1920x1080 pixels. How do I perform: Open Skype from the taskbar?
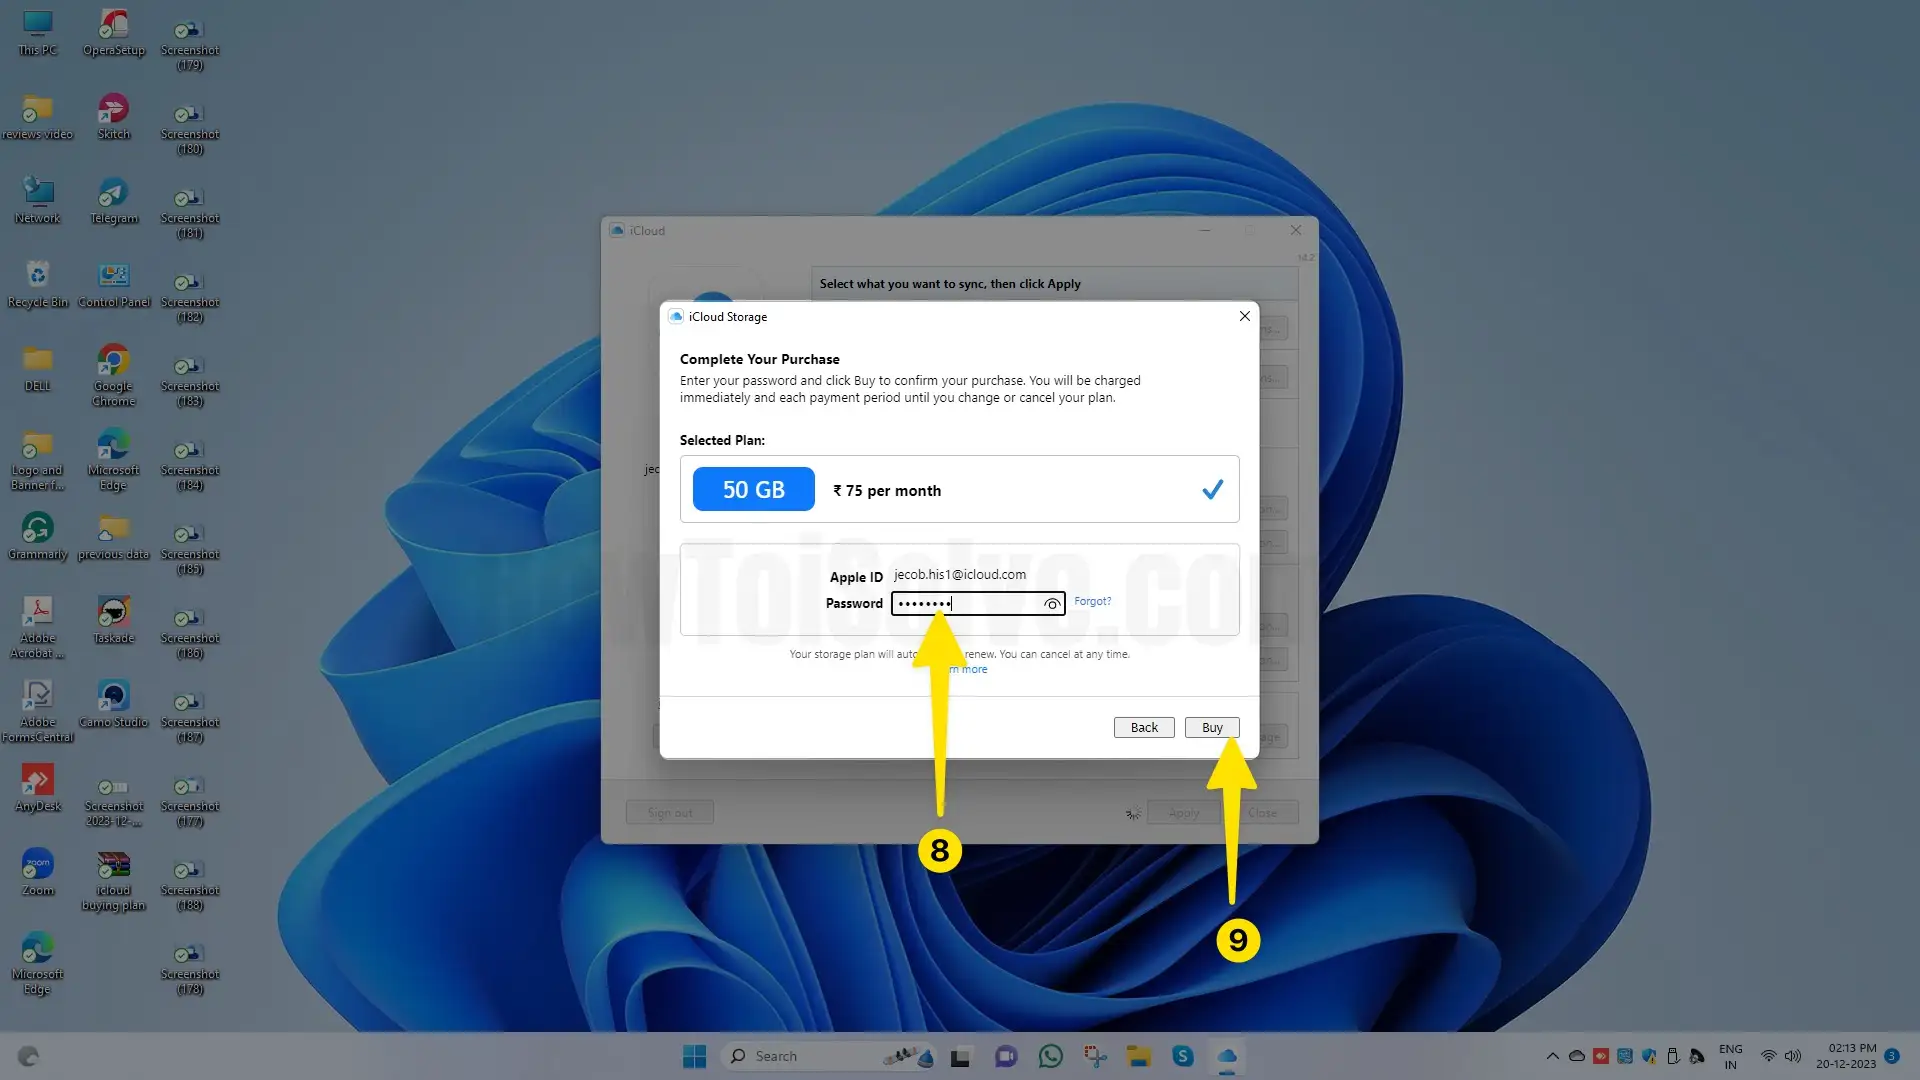(1184, 1055)
